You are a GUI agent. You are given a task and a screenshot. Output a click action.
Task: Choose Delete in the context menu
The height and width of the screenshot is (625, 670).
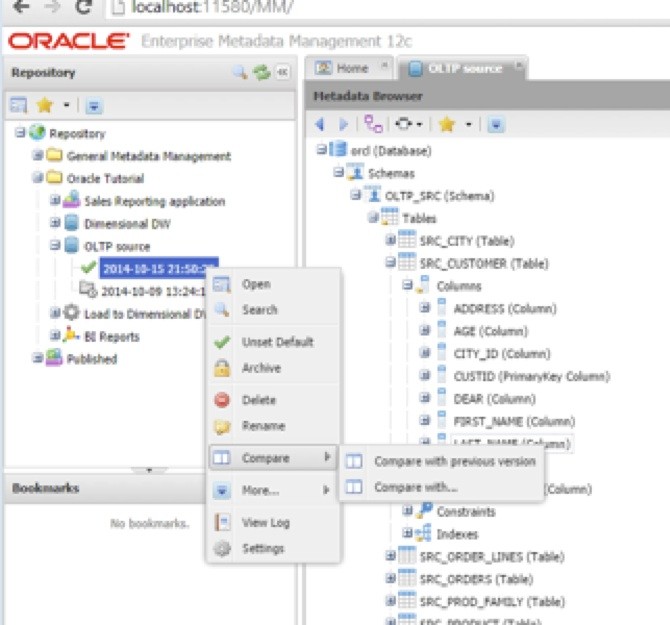click(273, 400)
